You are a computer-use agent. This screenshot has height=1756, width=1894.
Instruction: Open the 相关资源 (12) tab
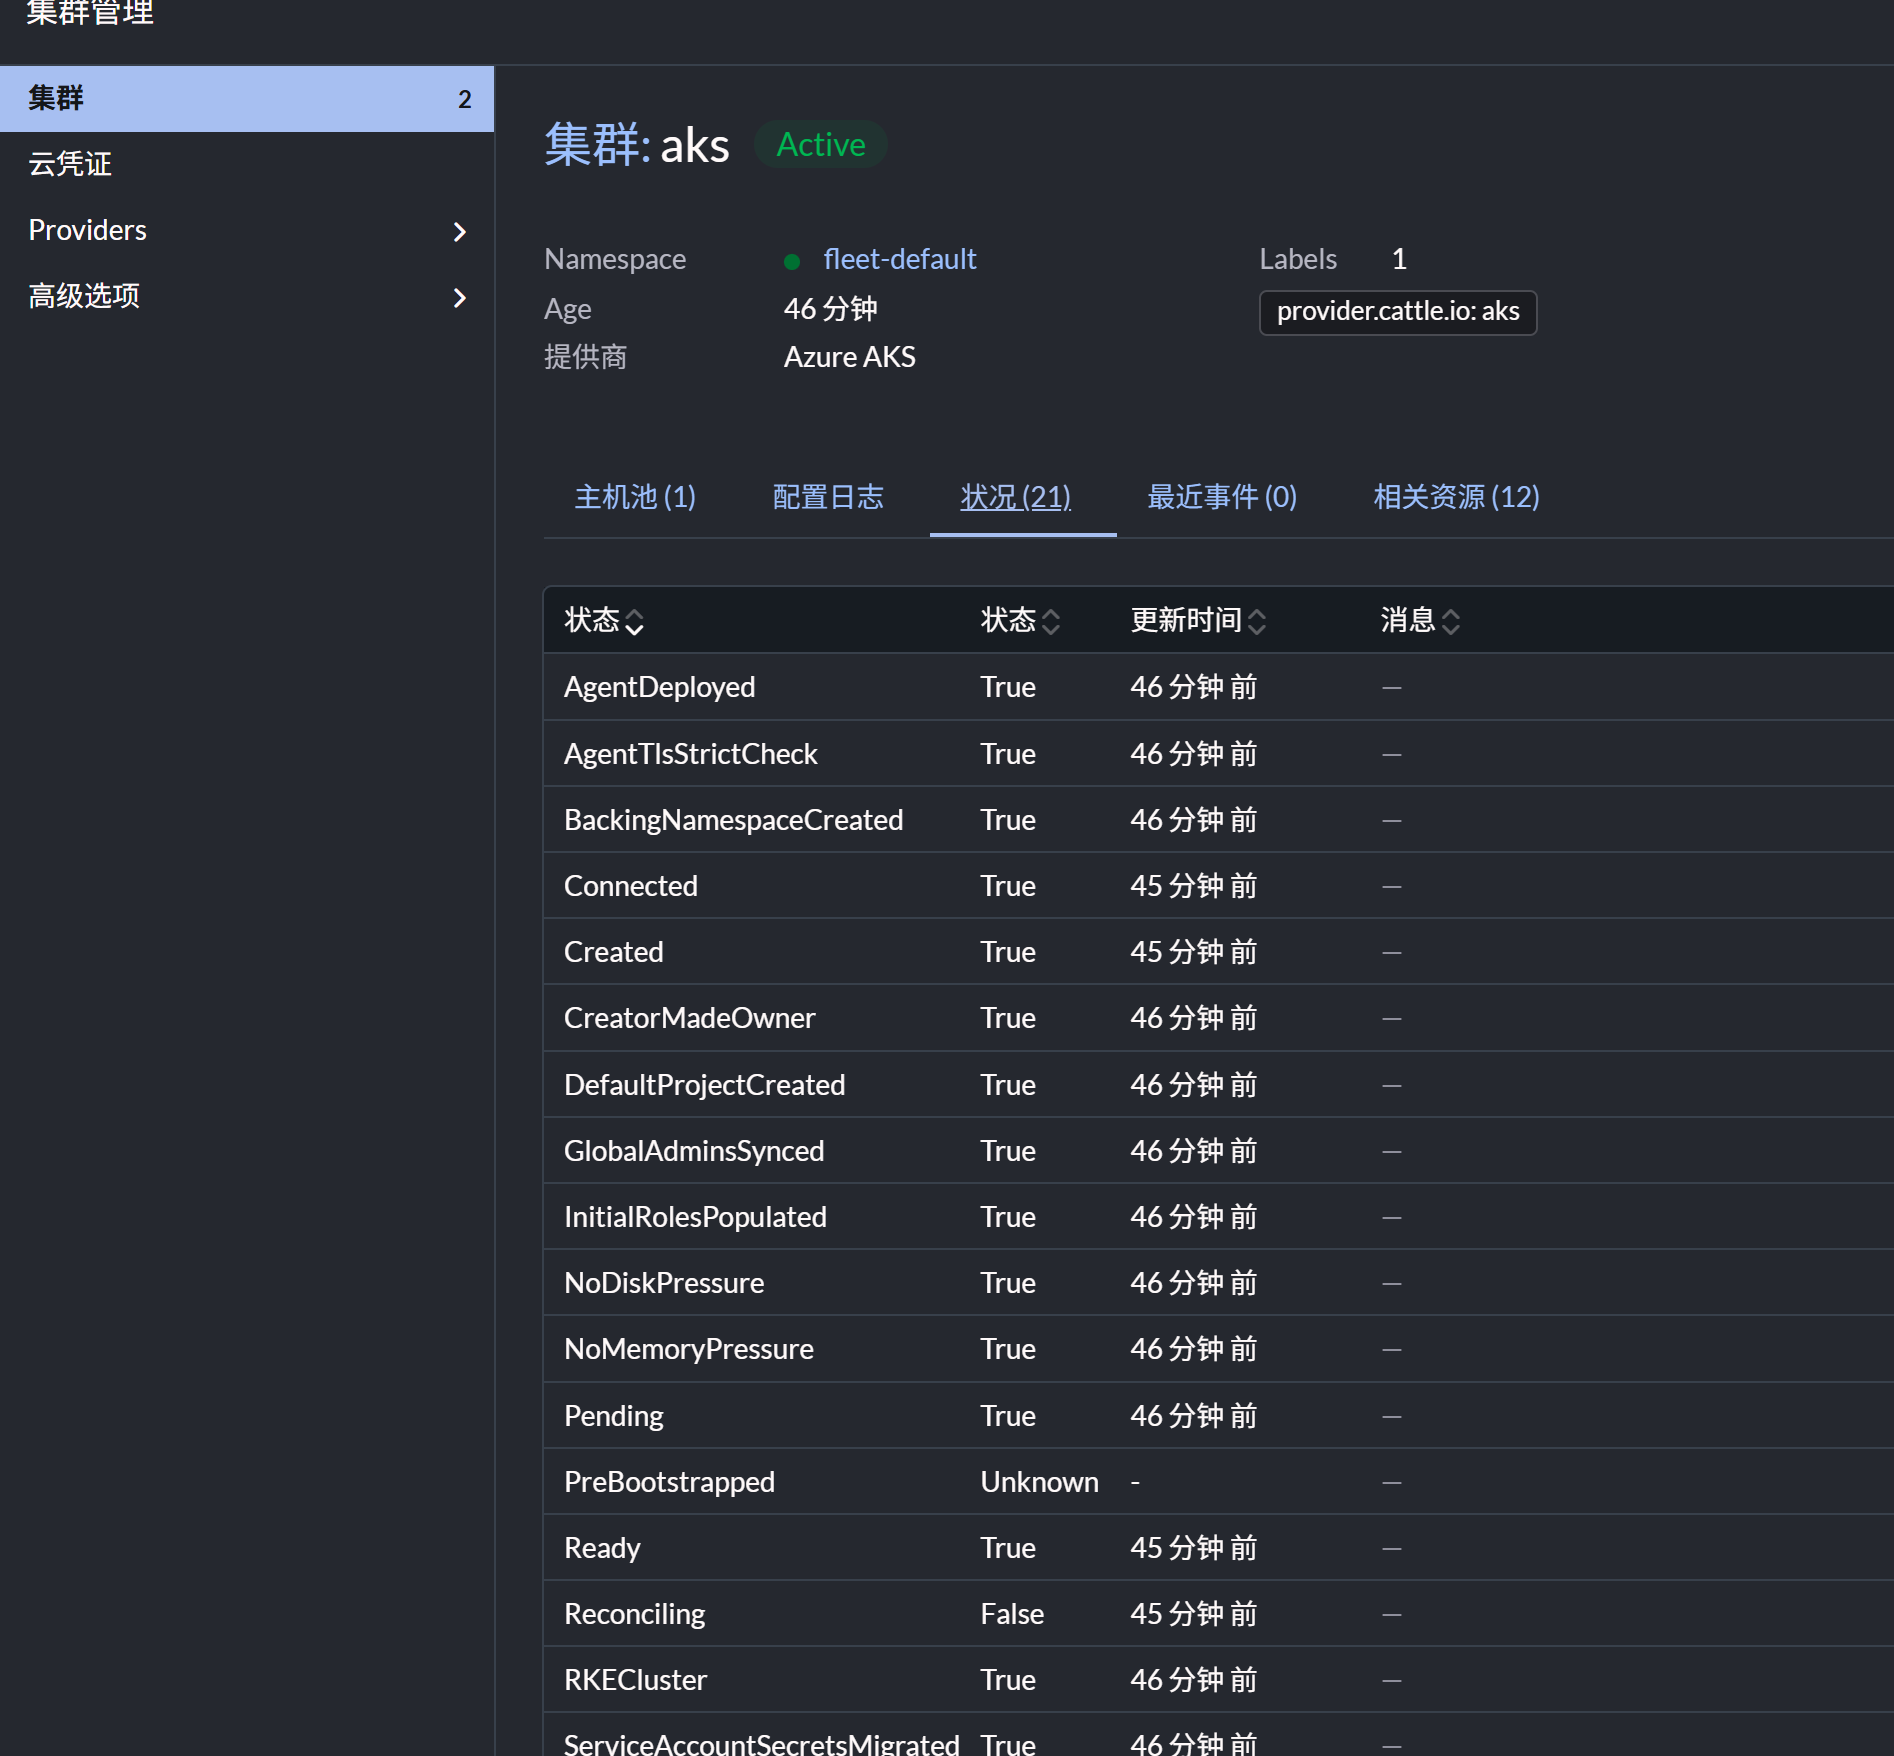1456,497
